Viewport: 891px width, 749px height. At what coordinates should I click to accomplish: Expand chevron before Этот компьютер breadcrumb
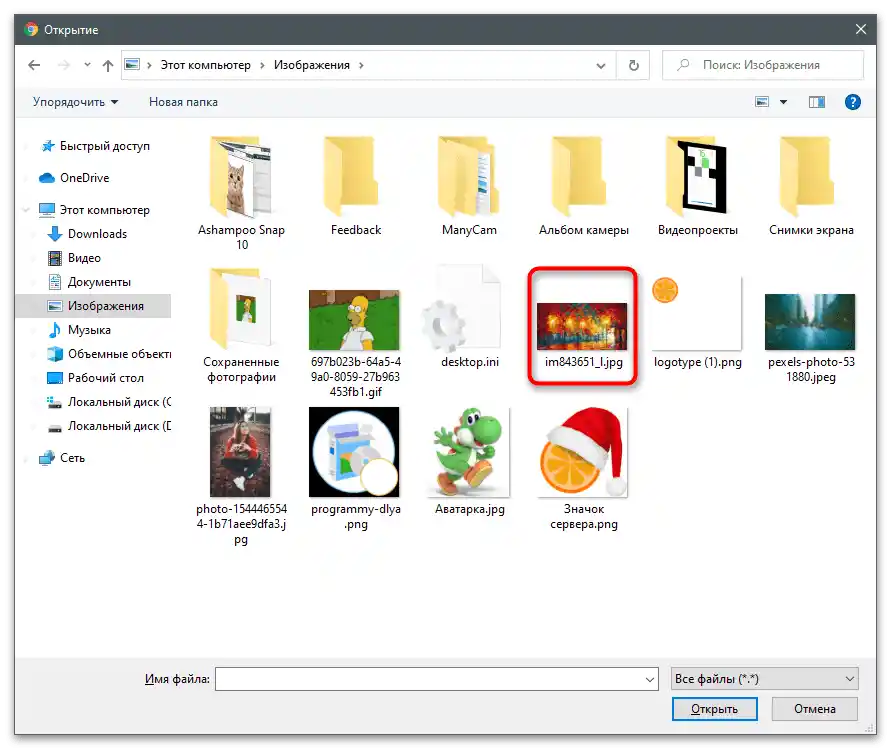149,65
